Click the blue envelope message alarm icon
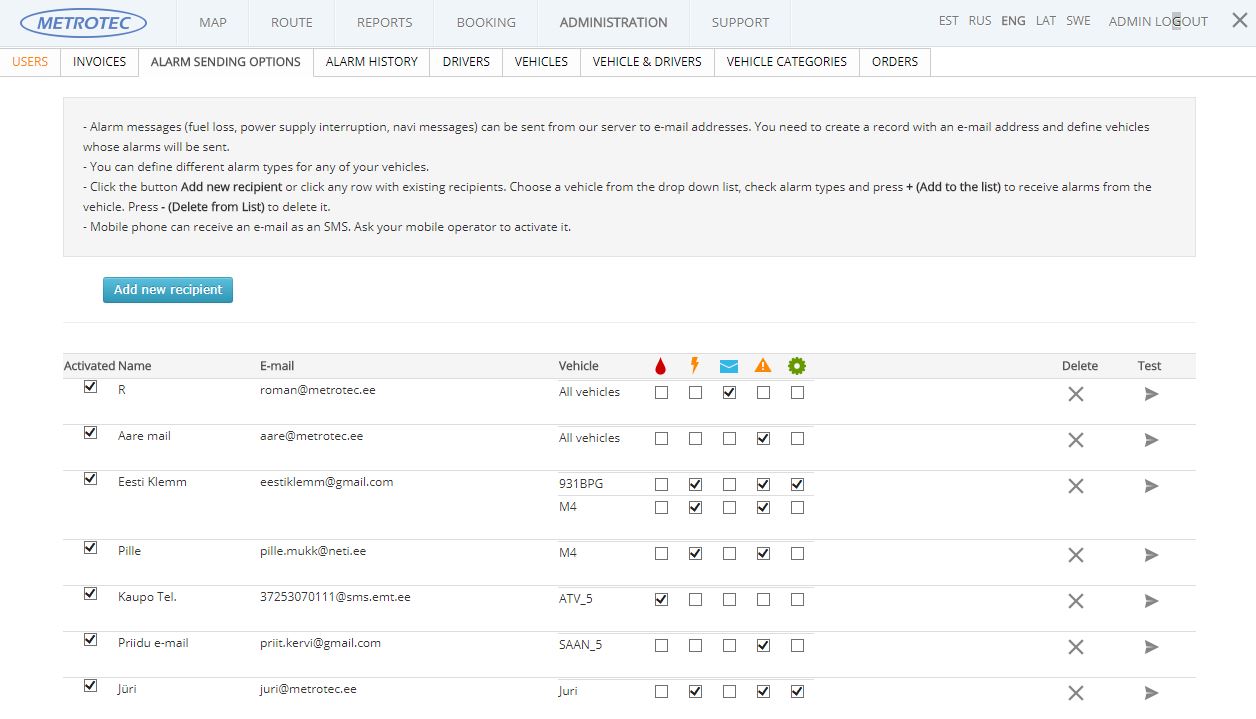 tap(729, 366)
